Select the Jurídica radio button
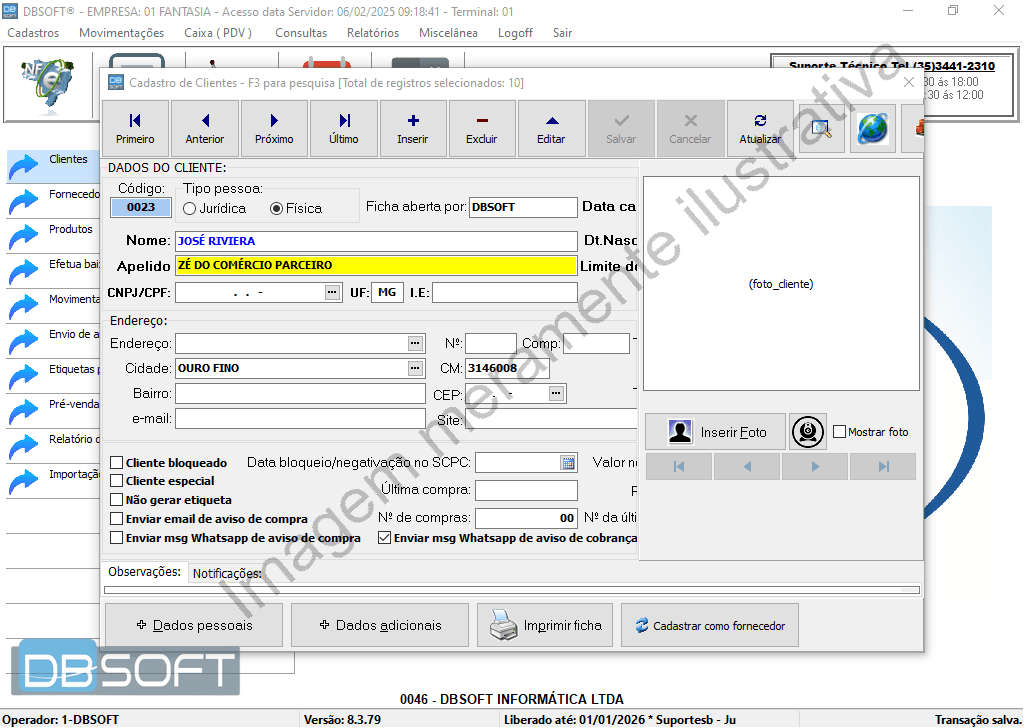The image size is (1024, 728). [x=190, y=209]
